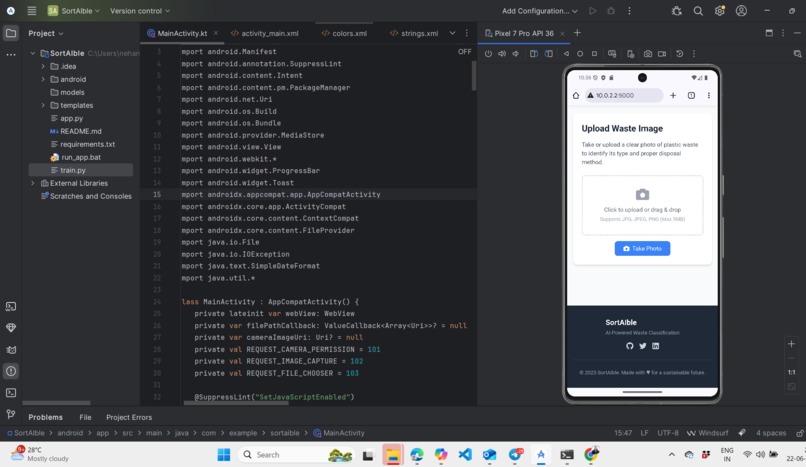Open more tool windows ellipsis in left sidebar
Viewport: 806px width, 467px height.
click(11, 54)
